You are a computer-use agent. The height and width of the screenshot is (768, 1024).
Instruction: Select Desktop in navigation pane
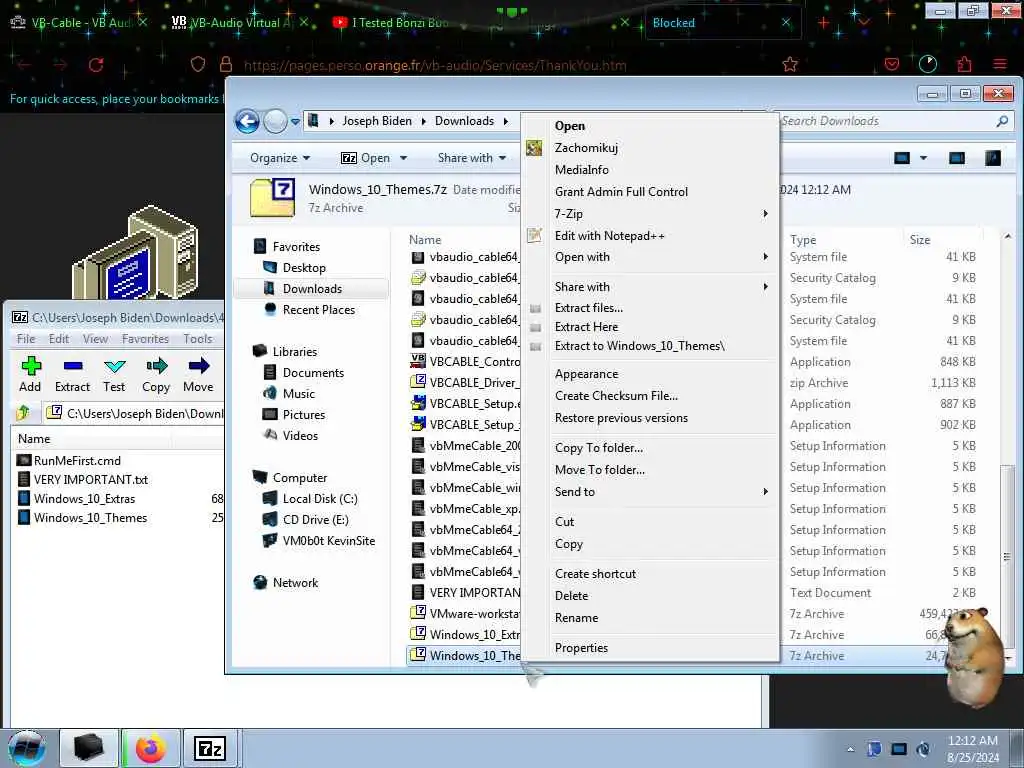point(304,268)
